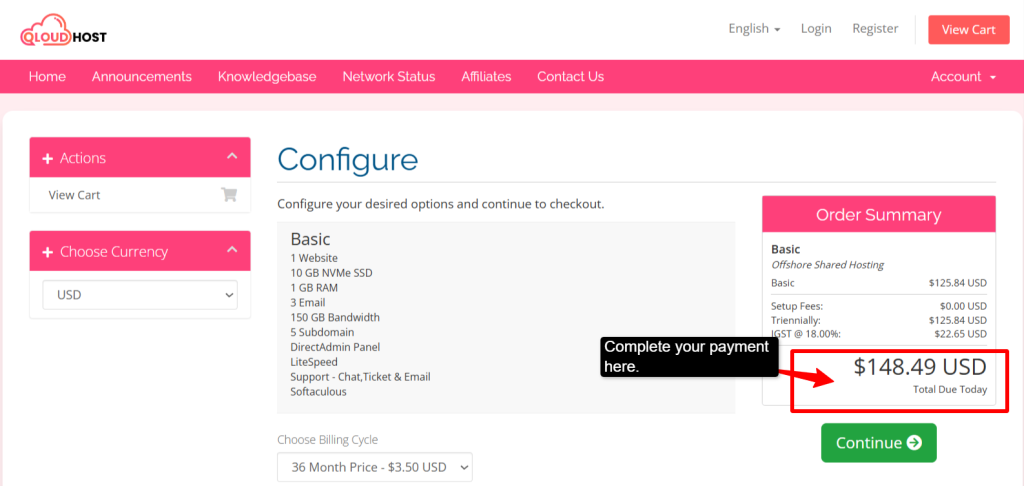Viewport: 1024px width, 486px height.
Task: Click the DirectAdmin Panel feature text
Action: tap(335, 347)
